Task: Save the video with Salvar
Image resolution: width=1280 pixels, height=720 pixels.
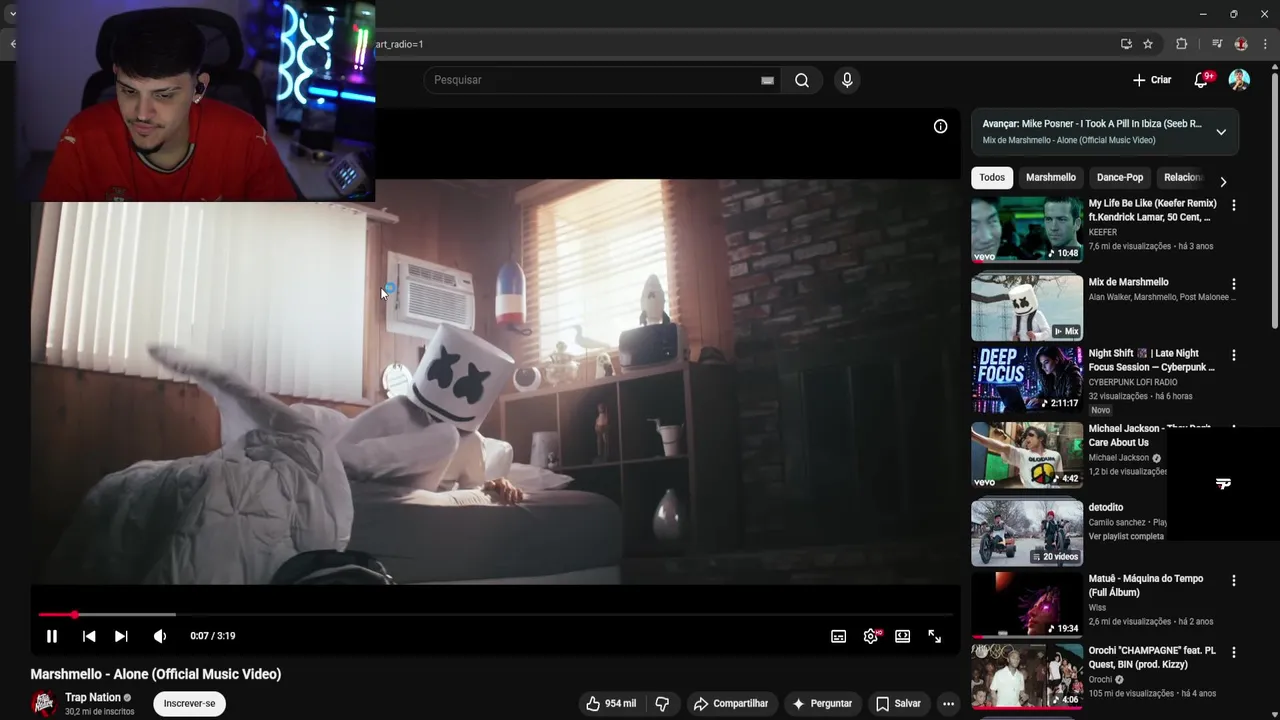Action: point(898,703)
